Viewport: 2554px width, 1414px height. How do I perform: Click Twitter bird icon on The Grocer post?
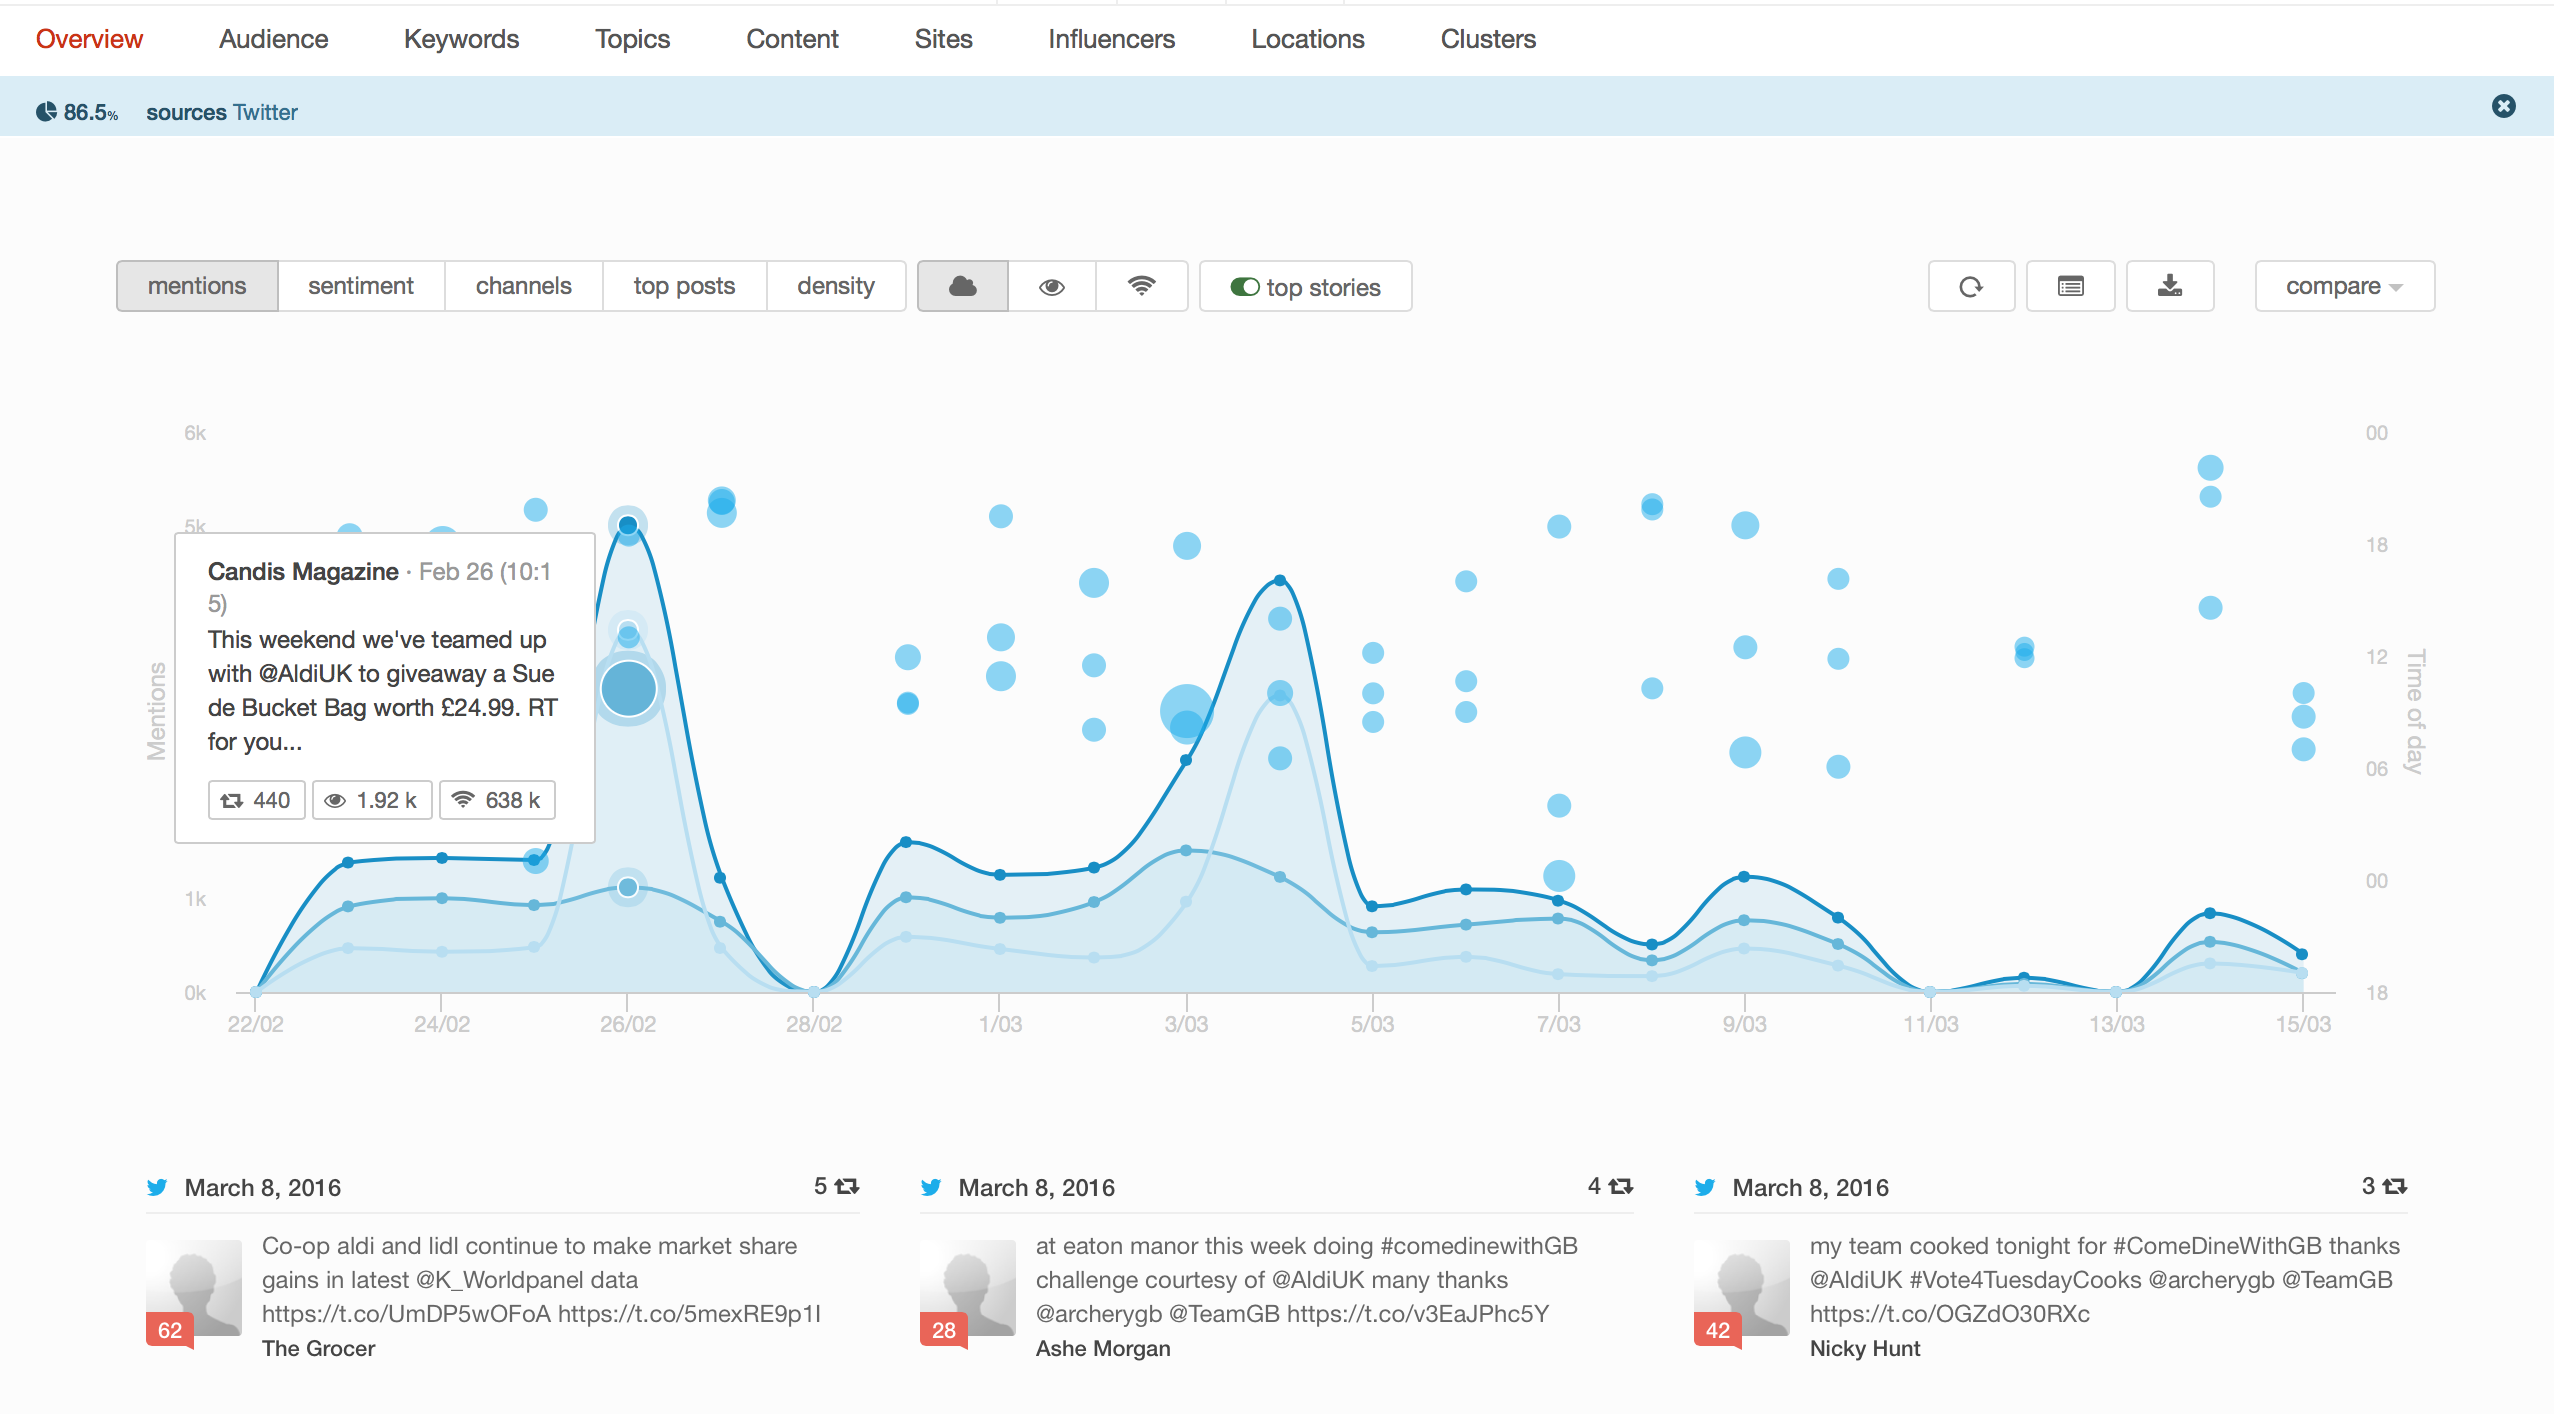coord(157,1187)
